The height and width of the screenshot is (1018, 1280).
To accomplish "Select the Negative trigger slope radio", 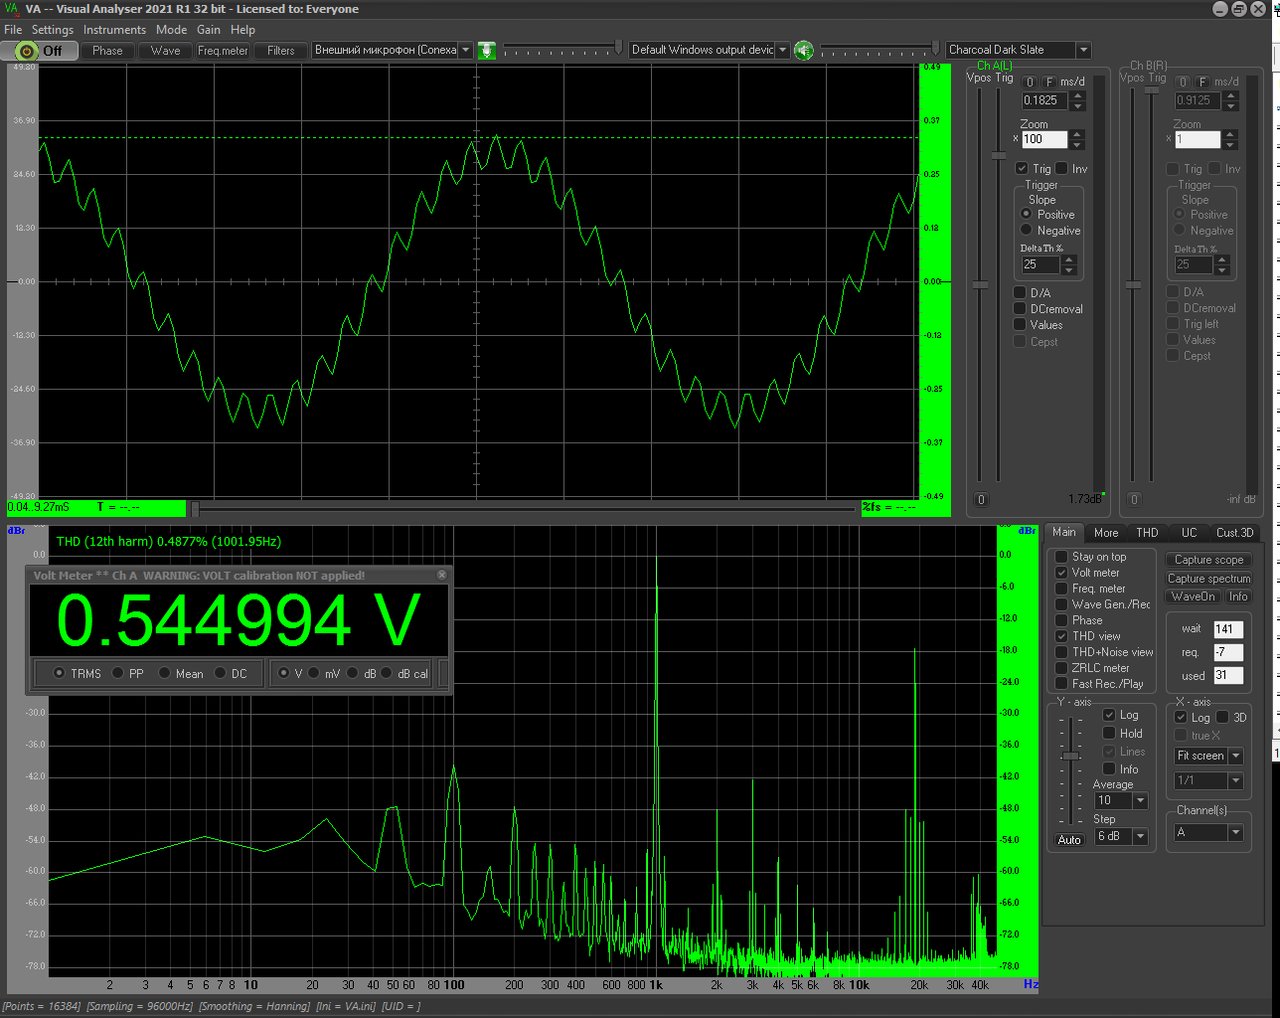I will (1026, 230).
